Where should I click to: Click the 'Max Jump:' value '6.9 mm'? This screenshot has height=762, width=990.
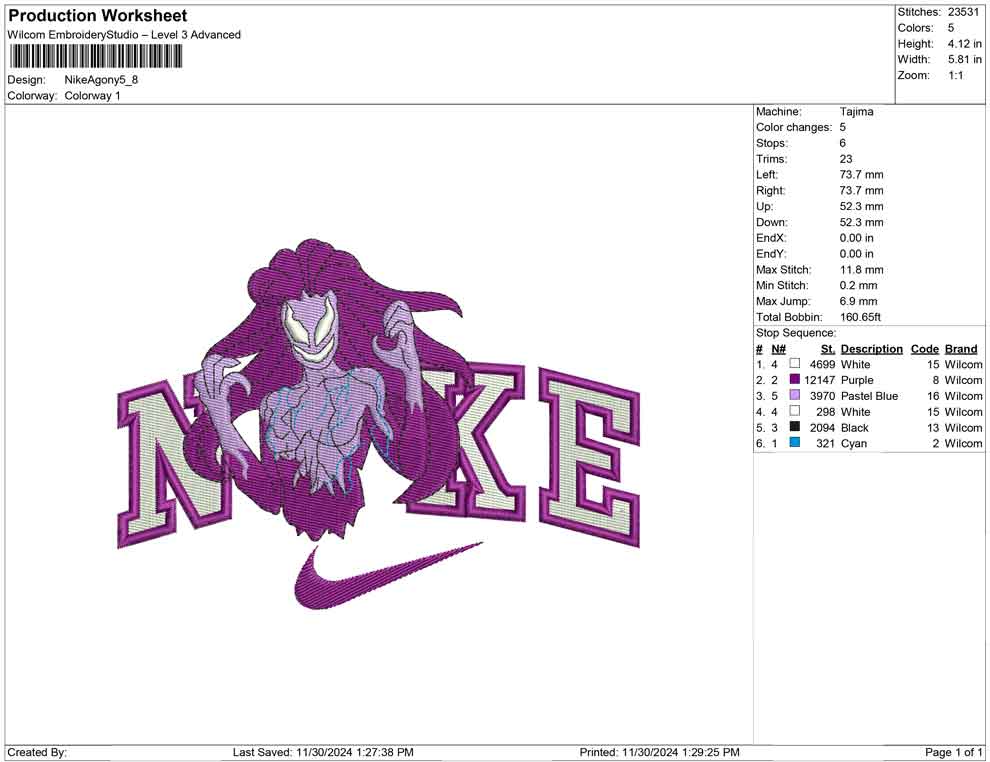(x=858, y=301)
